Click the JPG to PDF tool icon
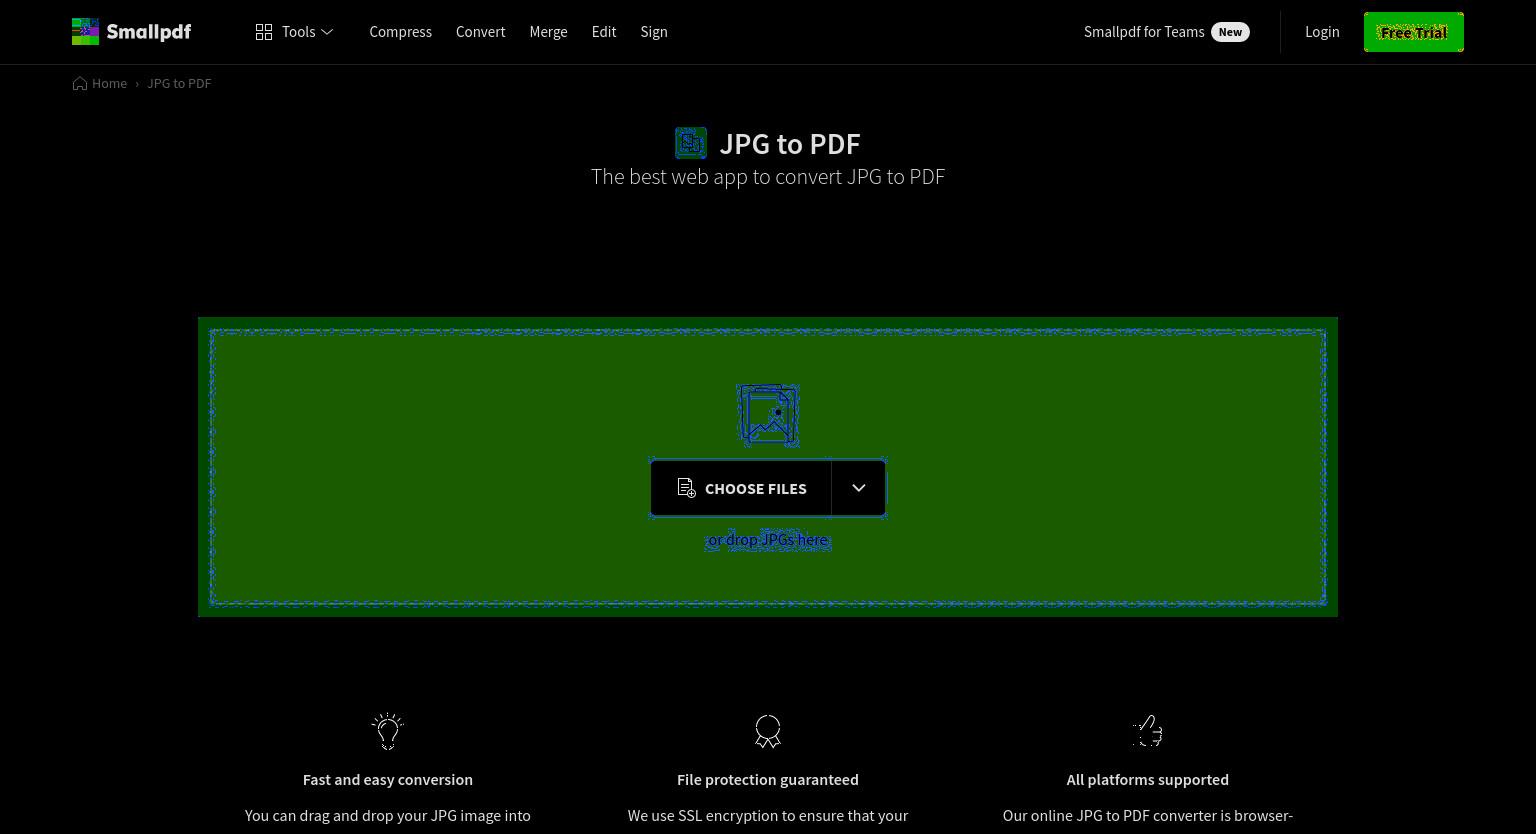 pos(691,143)
